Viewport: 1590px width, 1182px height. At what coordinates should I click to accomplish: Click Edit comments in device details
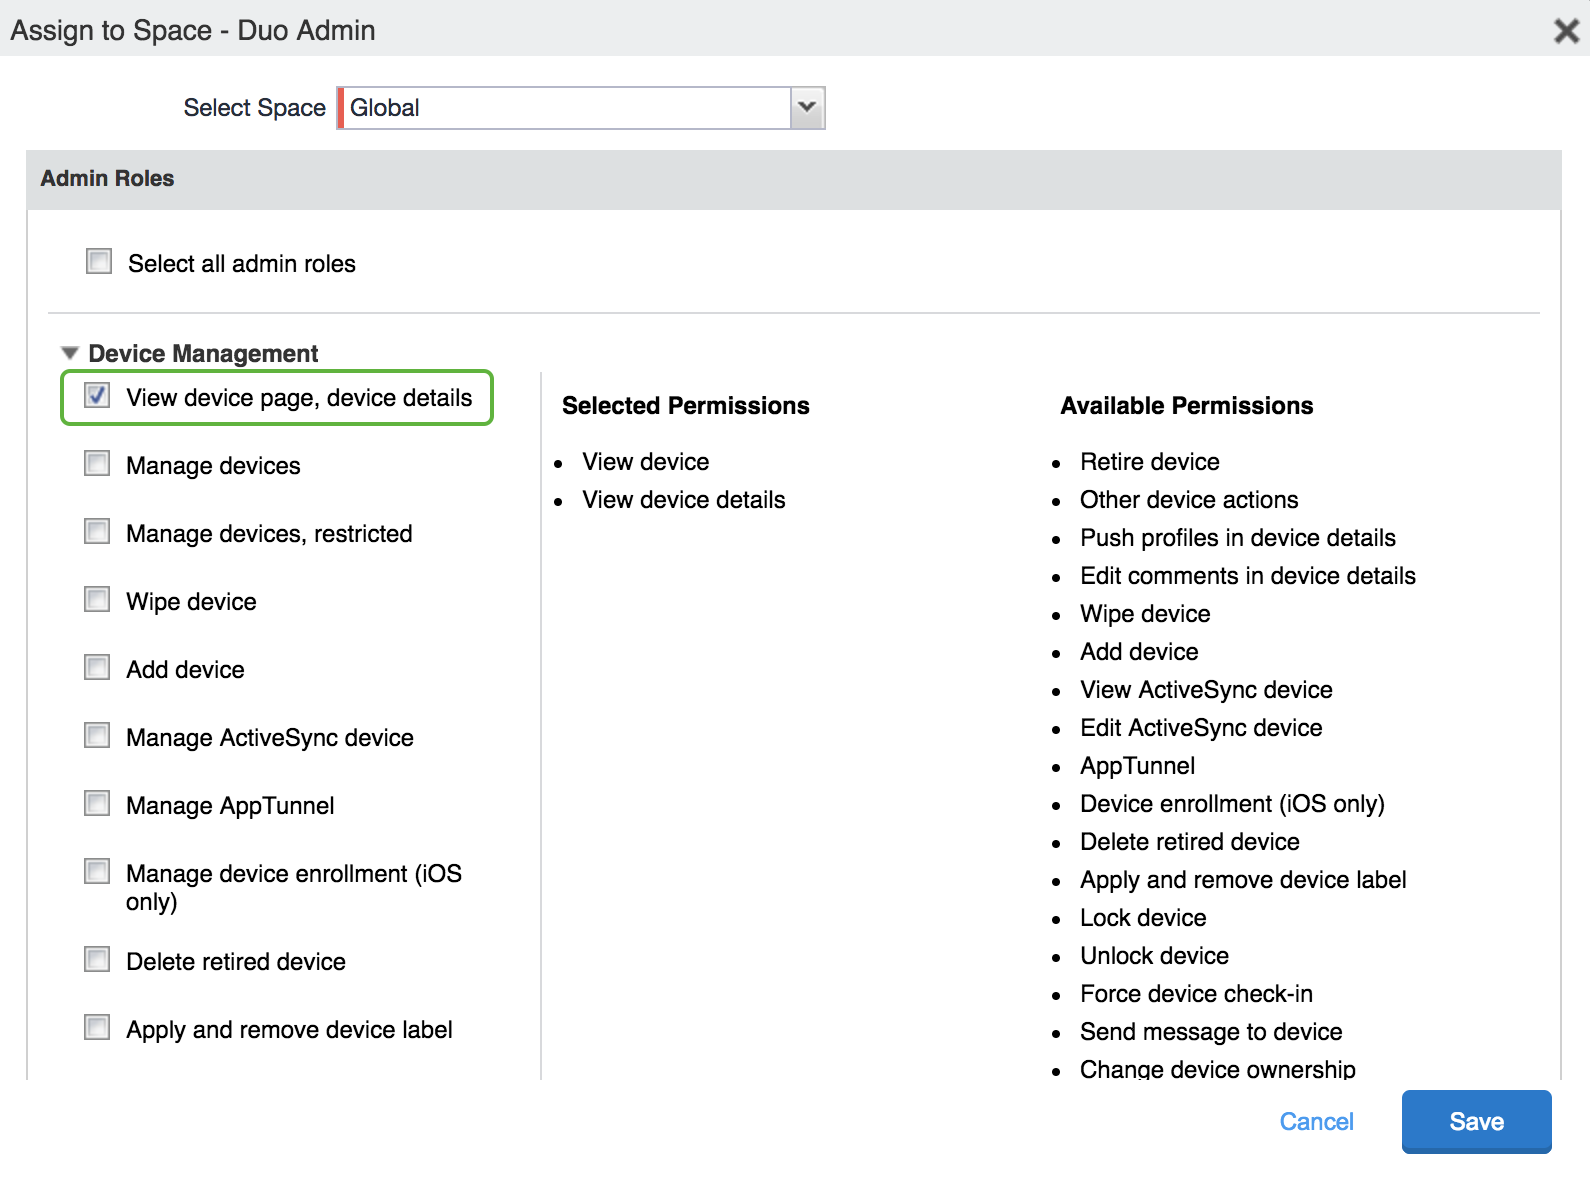click(1247, 576)
